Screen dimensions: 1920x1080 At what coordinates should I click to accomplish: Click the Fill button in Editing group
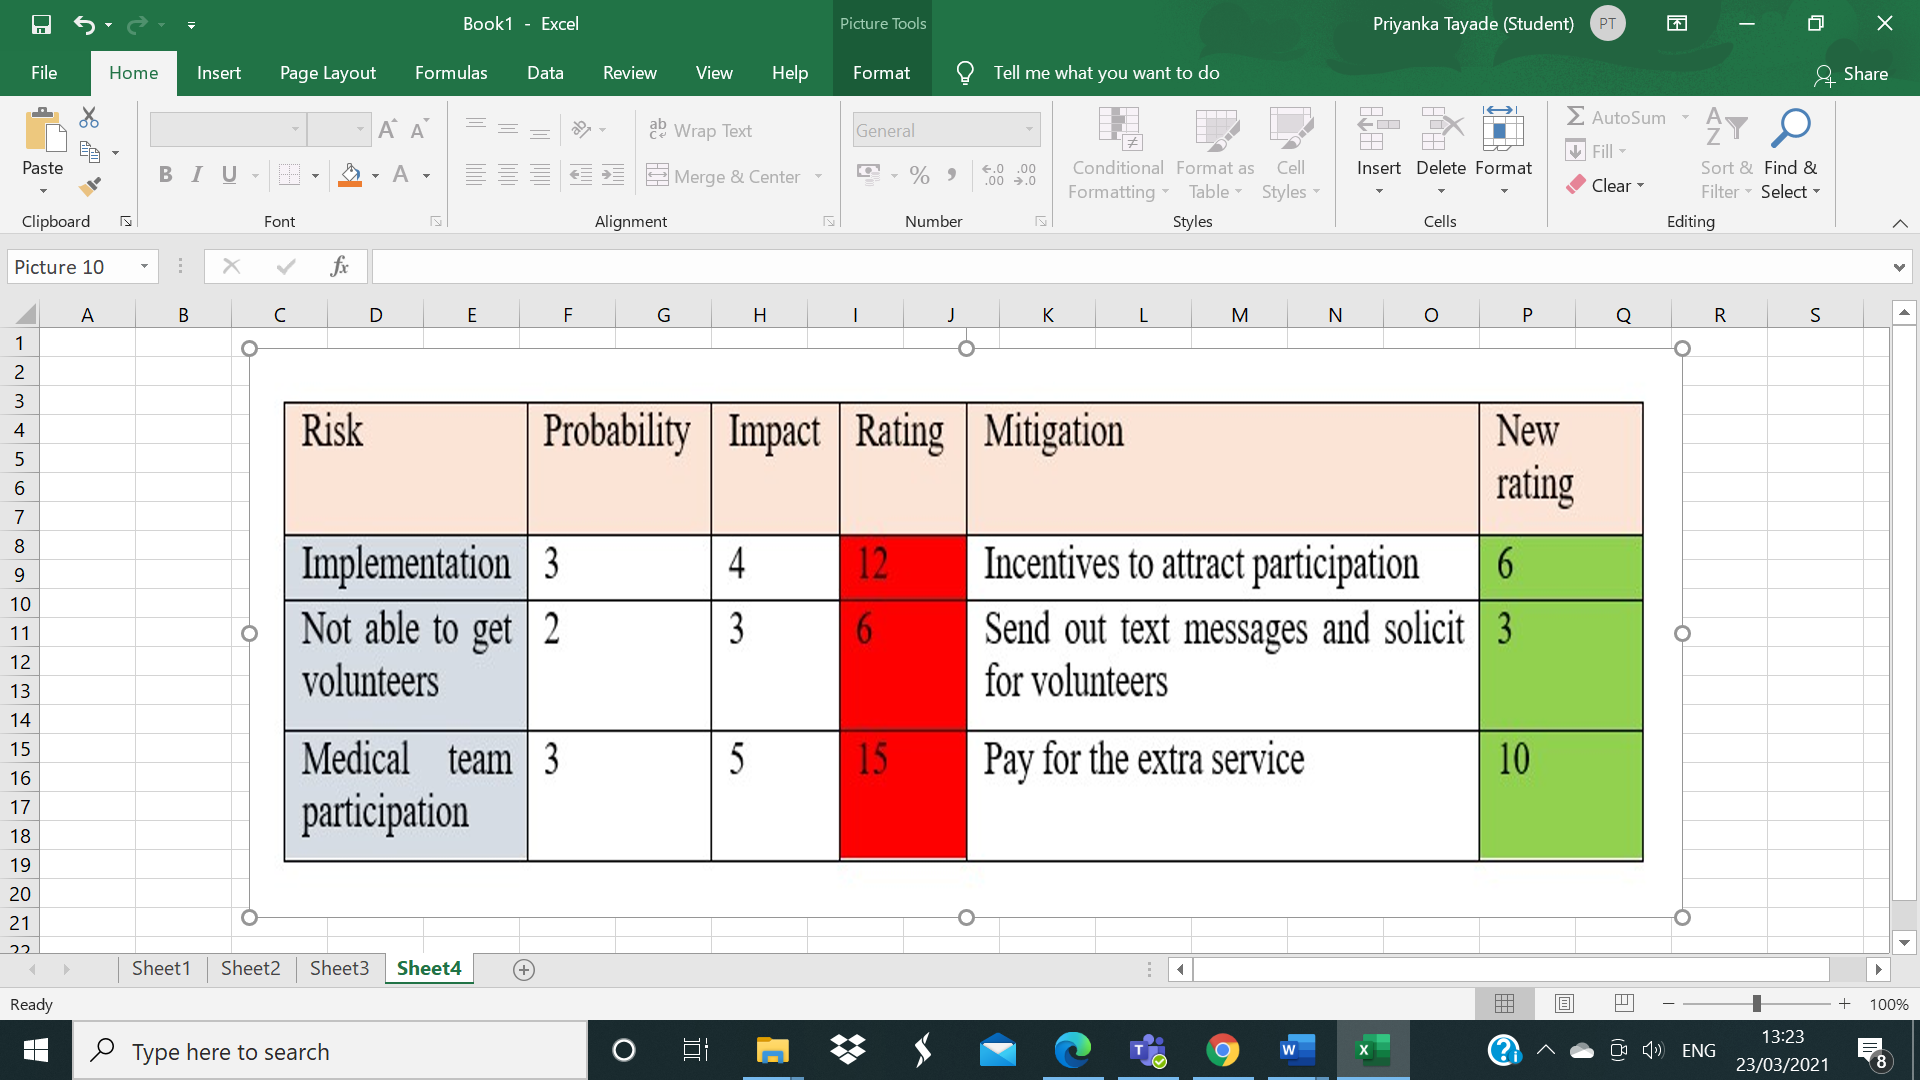pyautogui.click(x=1596, y=150)
